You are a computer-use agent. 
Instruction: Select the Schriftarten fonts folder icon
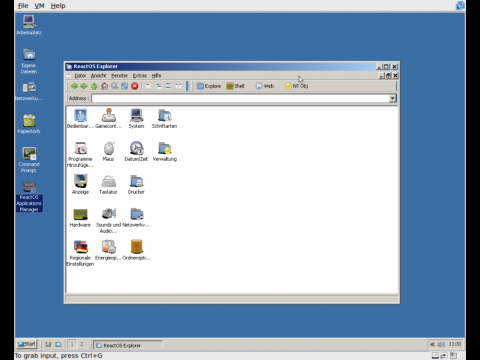pyautogui.click(x=164, y=118)
